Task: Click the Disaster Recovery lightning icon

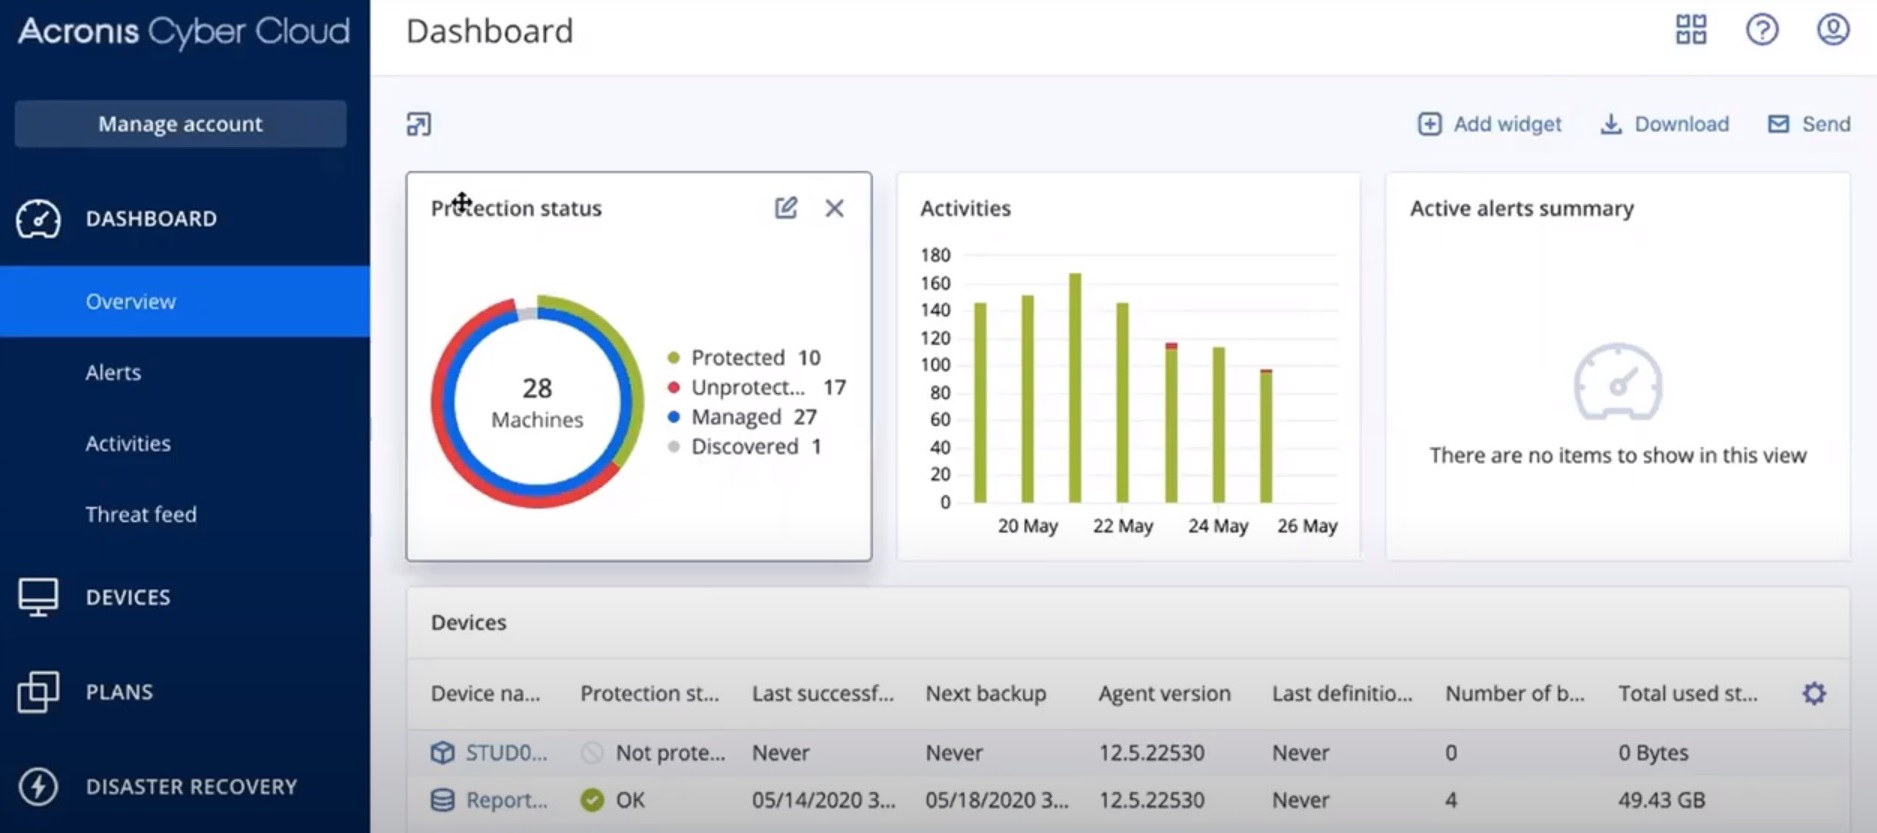Action: point(38,787)
